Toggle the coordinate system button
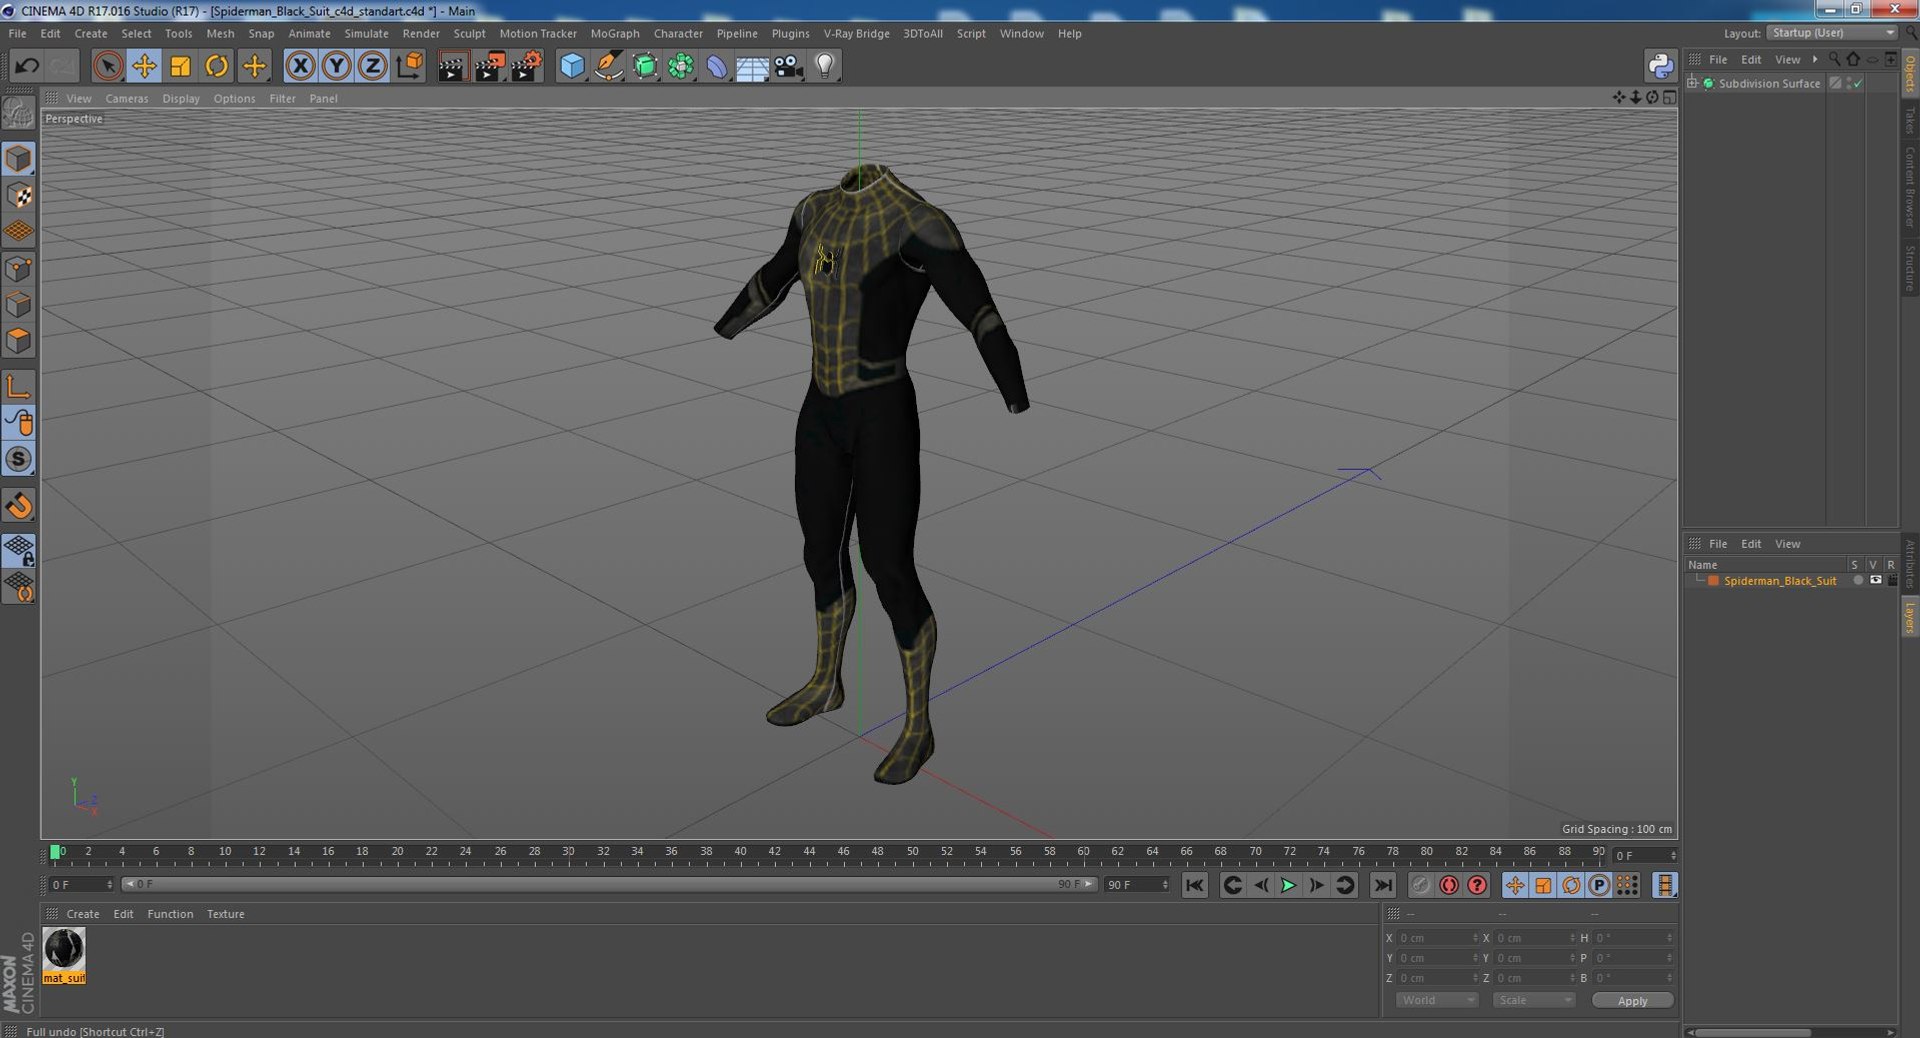 click(x=409, y=66)
